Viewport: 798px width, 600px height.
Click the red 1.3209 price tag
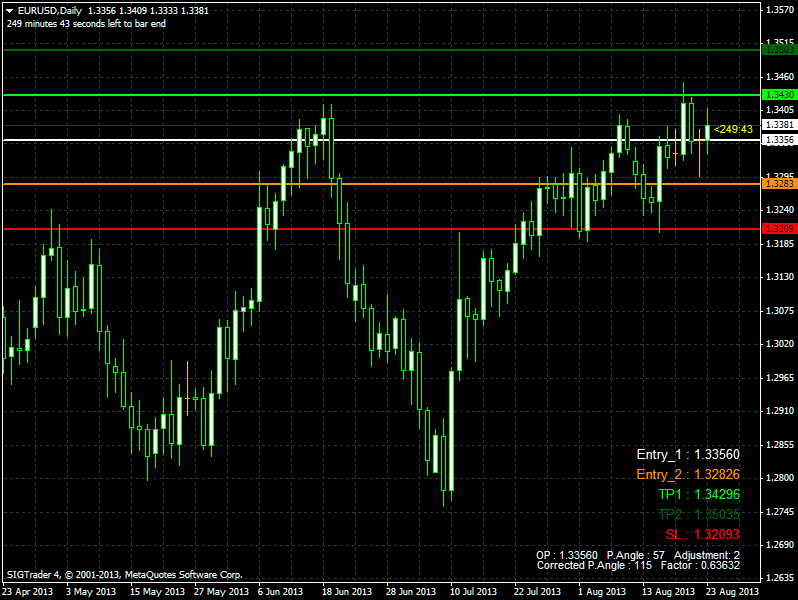(778, 229)
